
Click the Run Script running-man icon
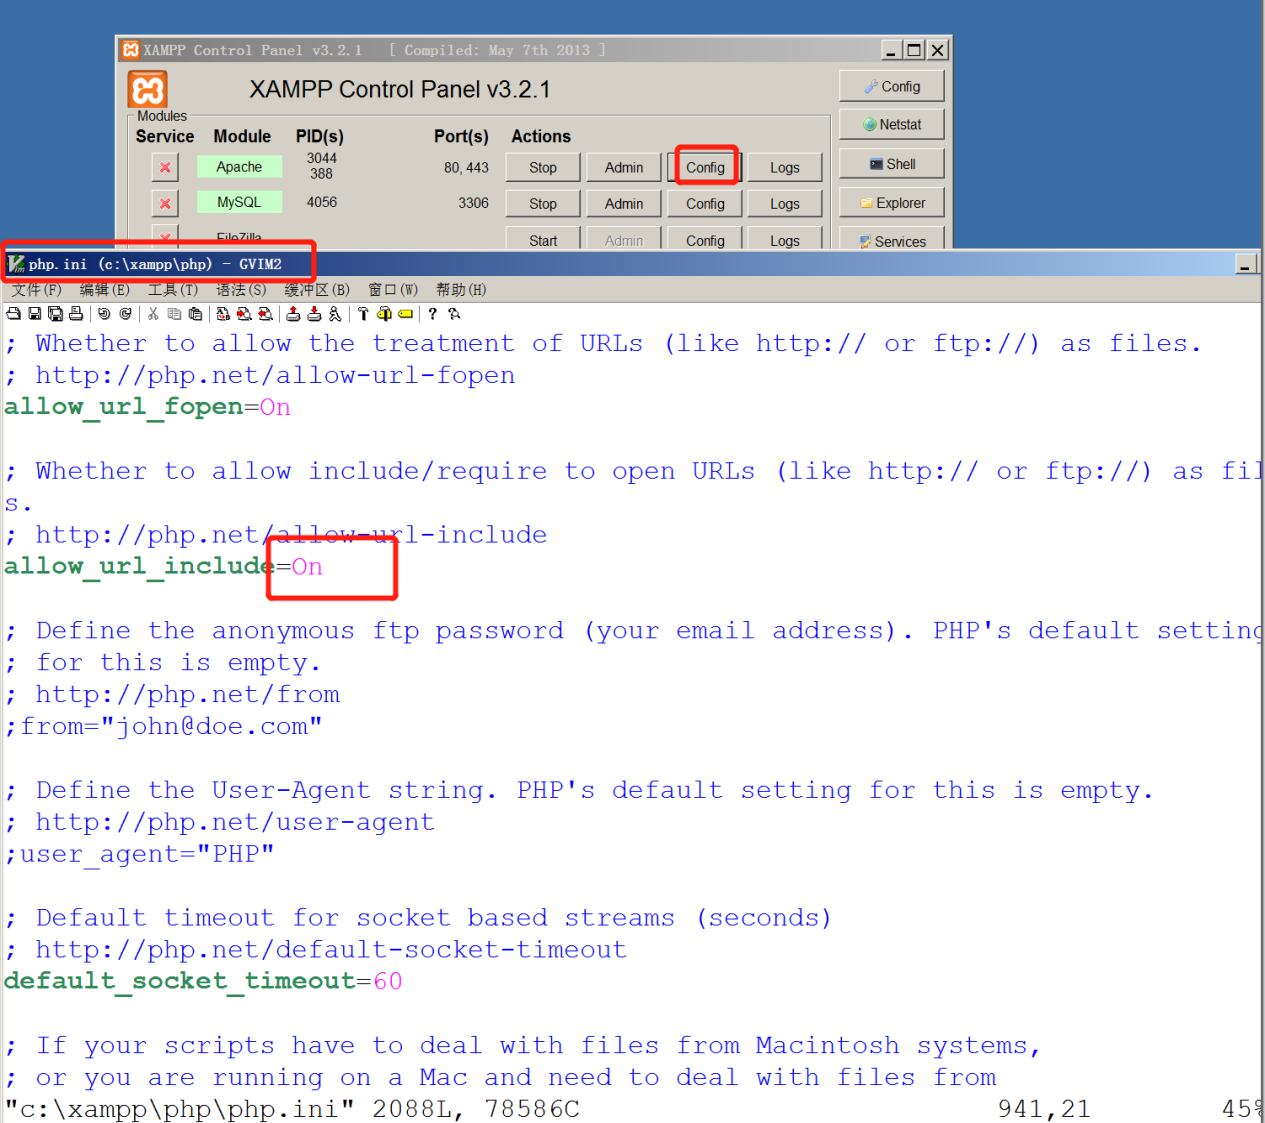[x=335, y=314]
